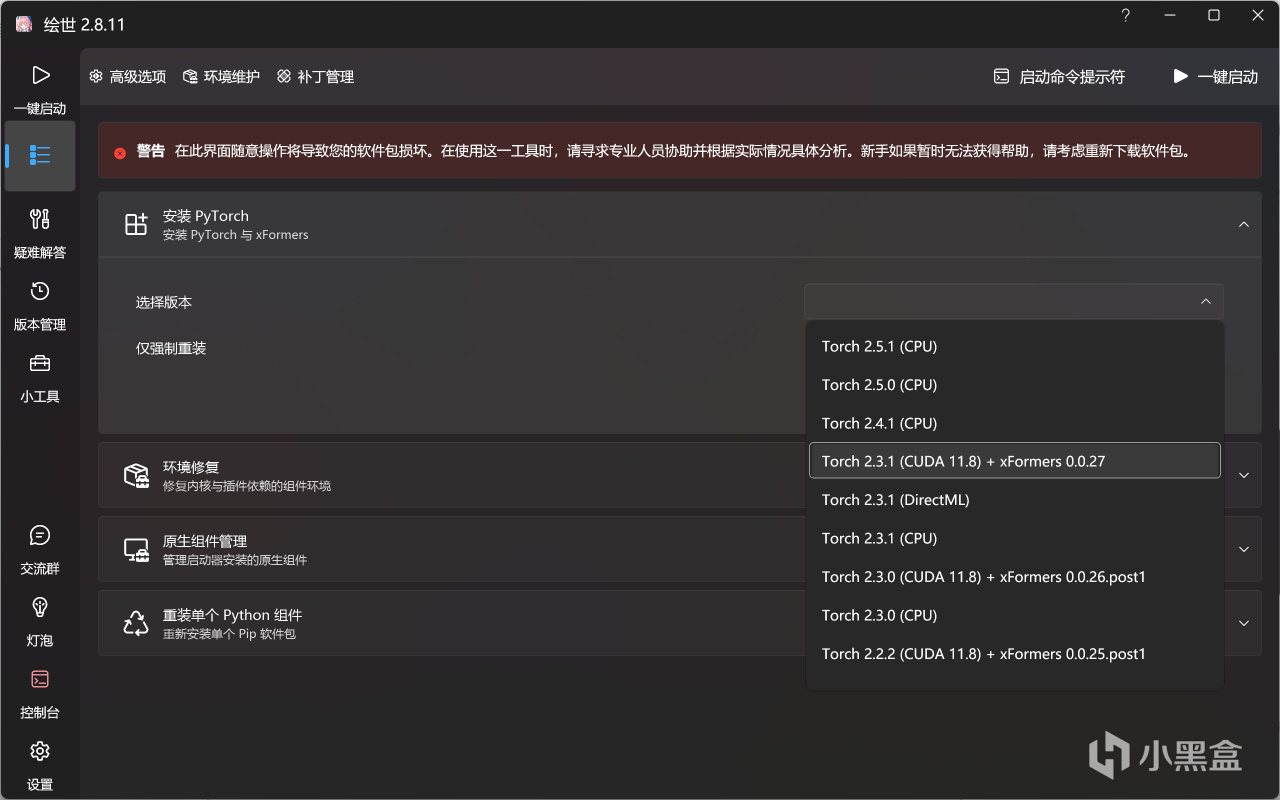Choose Torch 2.2.2 CUDA 11.8 xFormers 0.0.25.post1
1280x800 pixels.
1014,654
